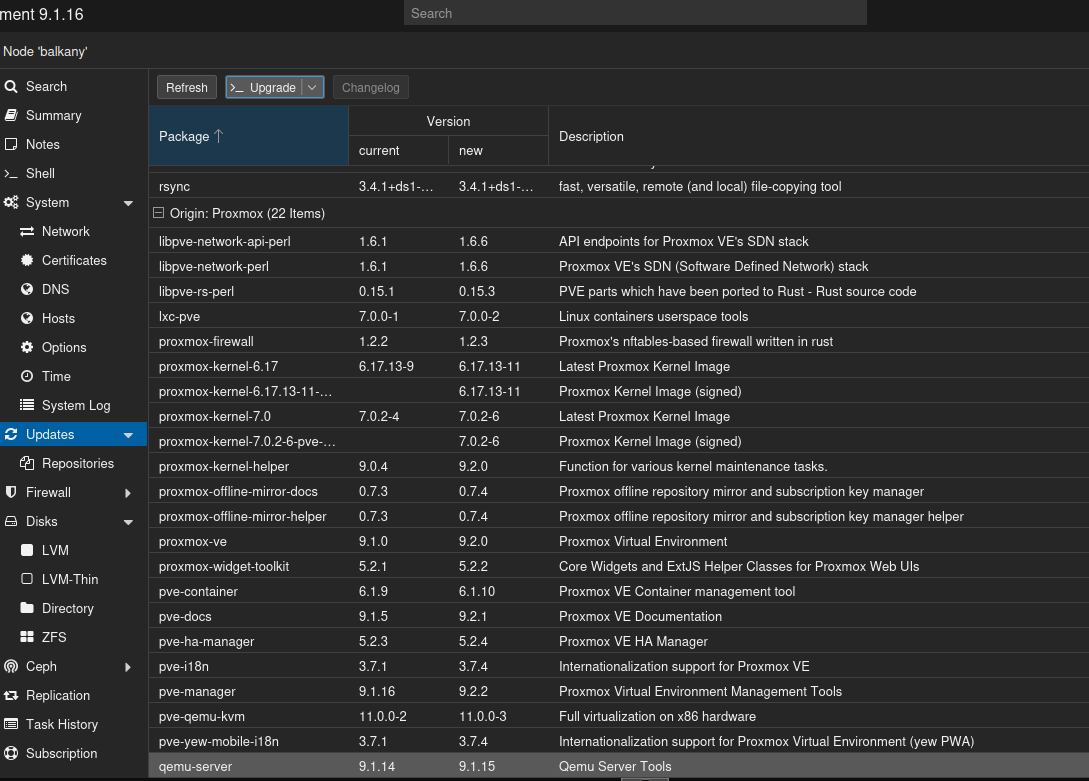Select the proxmox-firewall package row
The height and width of the screenshot is (781, 1089).
(619, 342)
